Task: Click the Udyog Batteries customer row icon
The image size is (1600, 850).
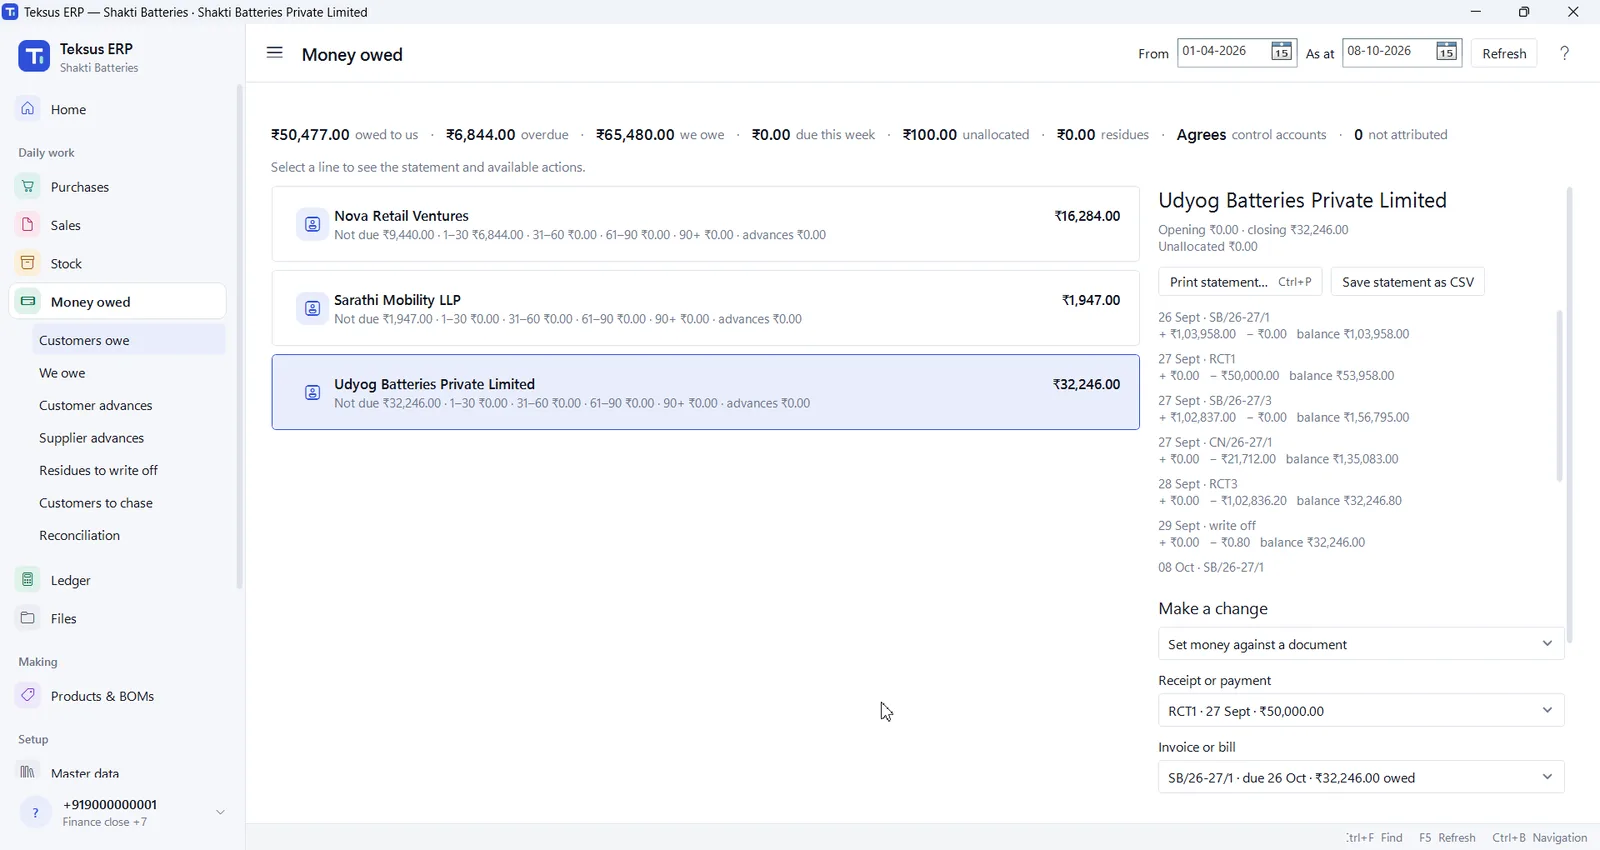Action: [x=312, y=393]
